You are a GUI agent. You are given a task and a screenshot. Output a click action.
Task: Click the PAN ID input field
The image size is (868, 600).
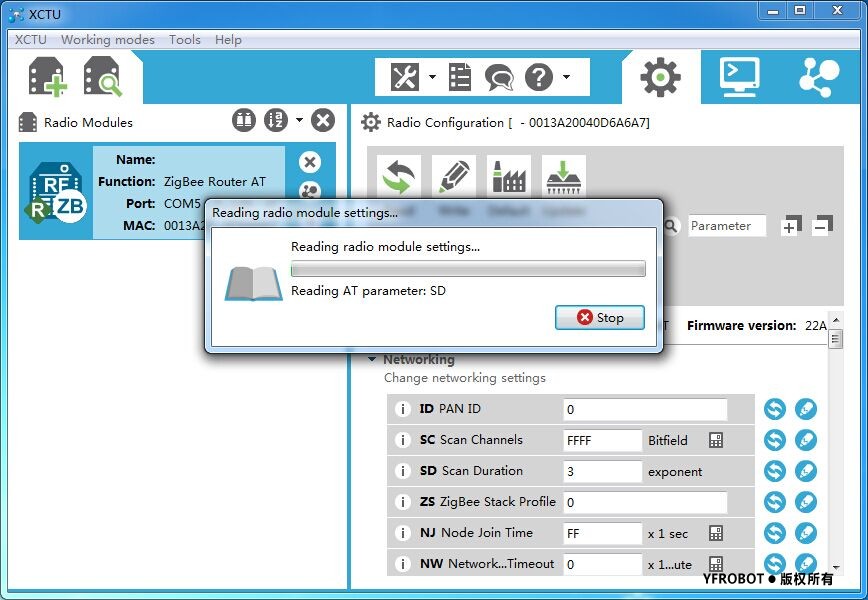[644, 409]
